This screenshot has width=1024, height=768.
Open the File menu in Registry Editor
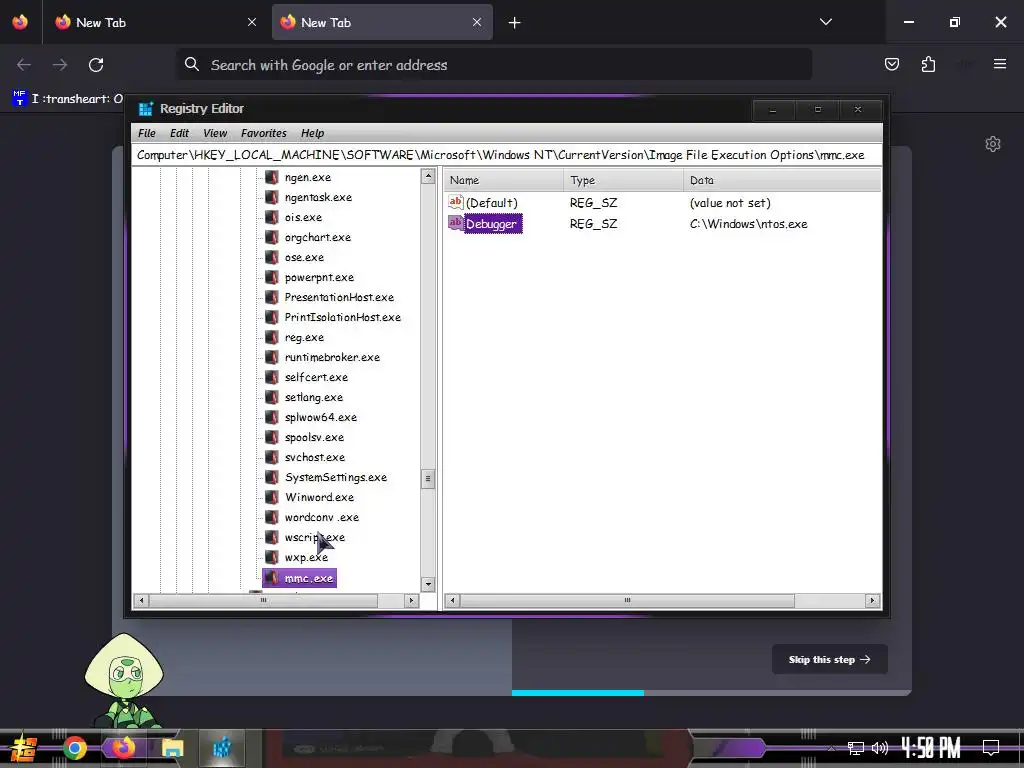[146, 133]
